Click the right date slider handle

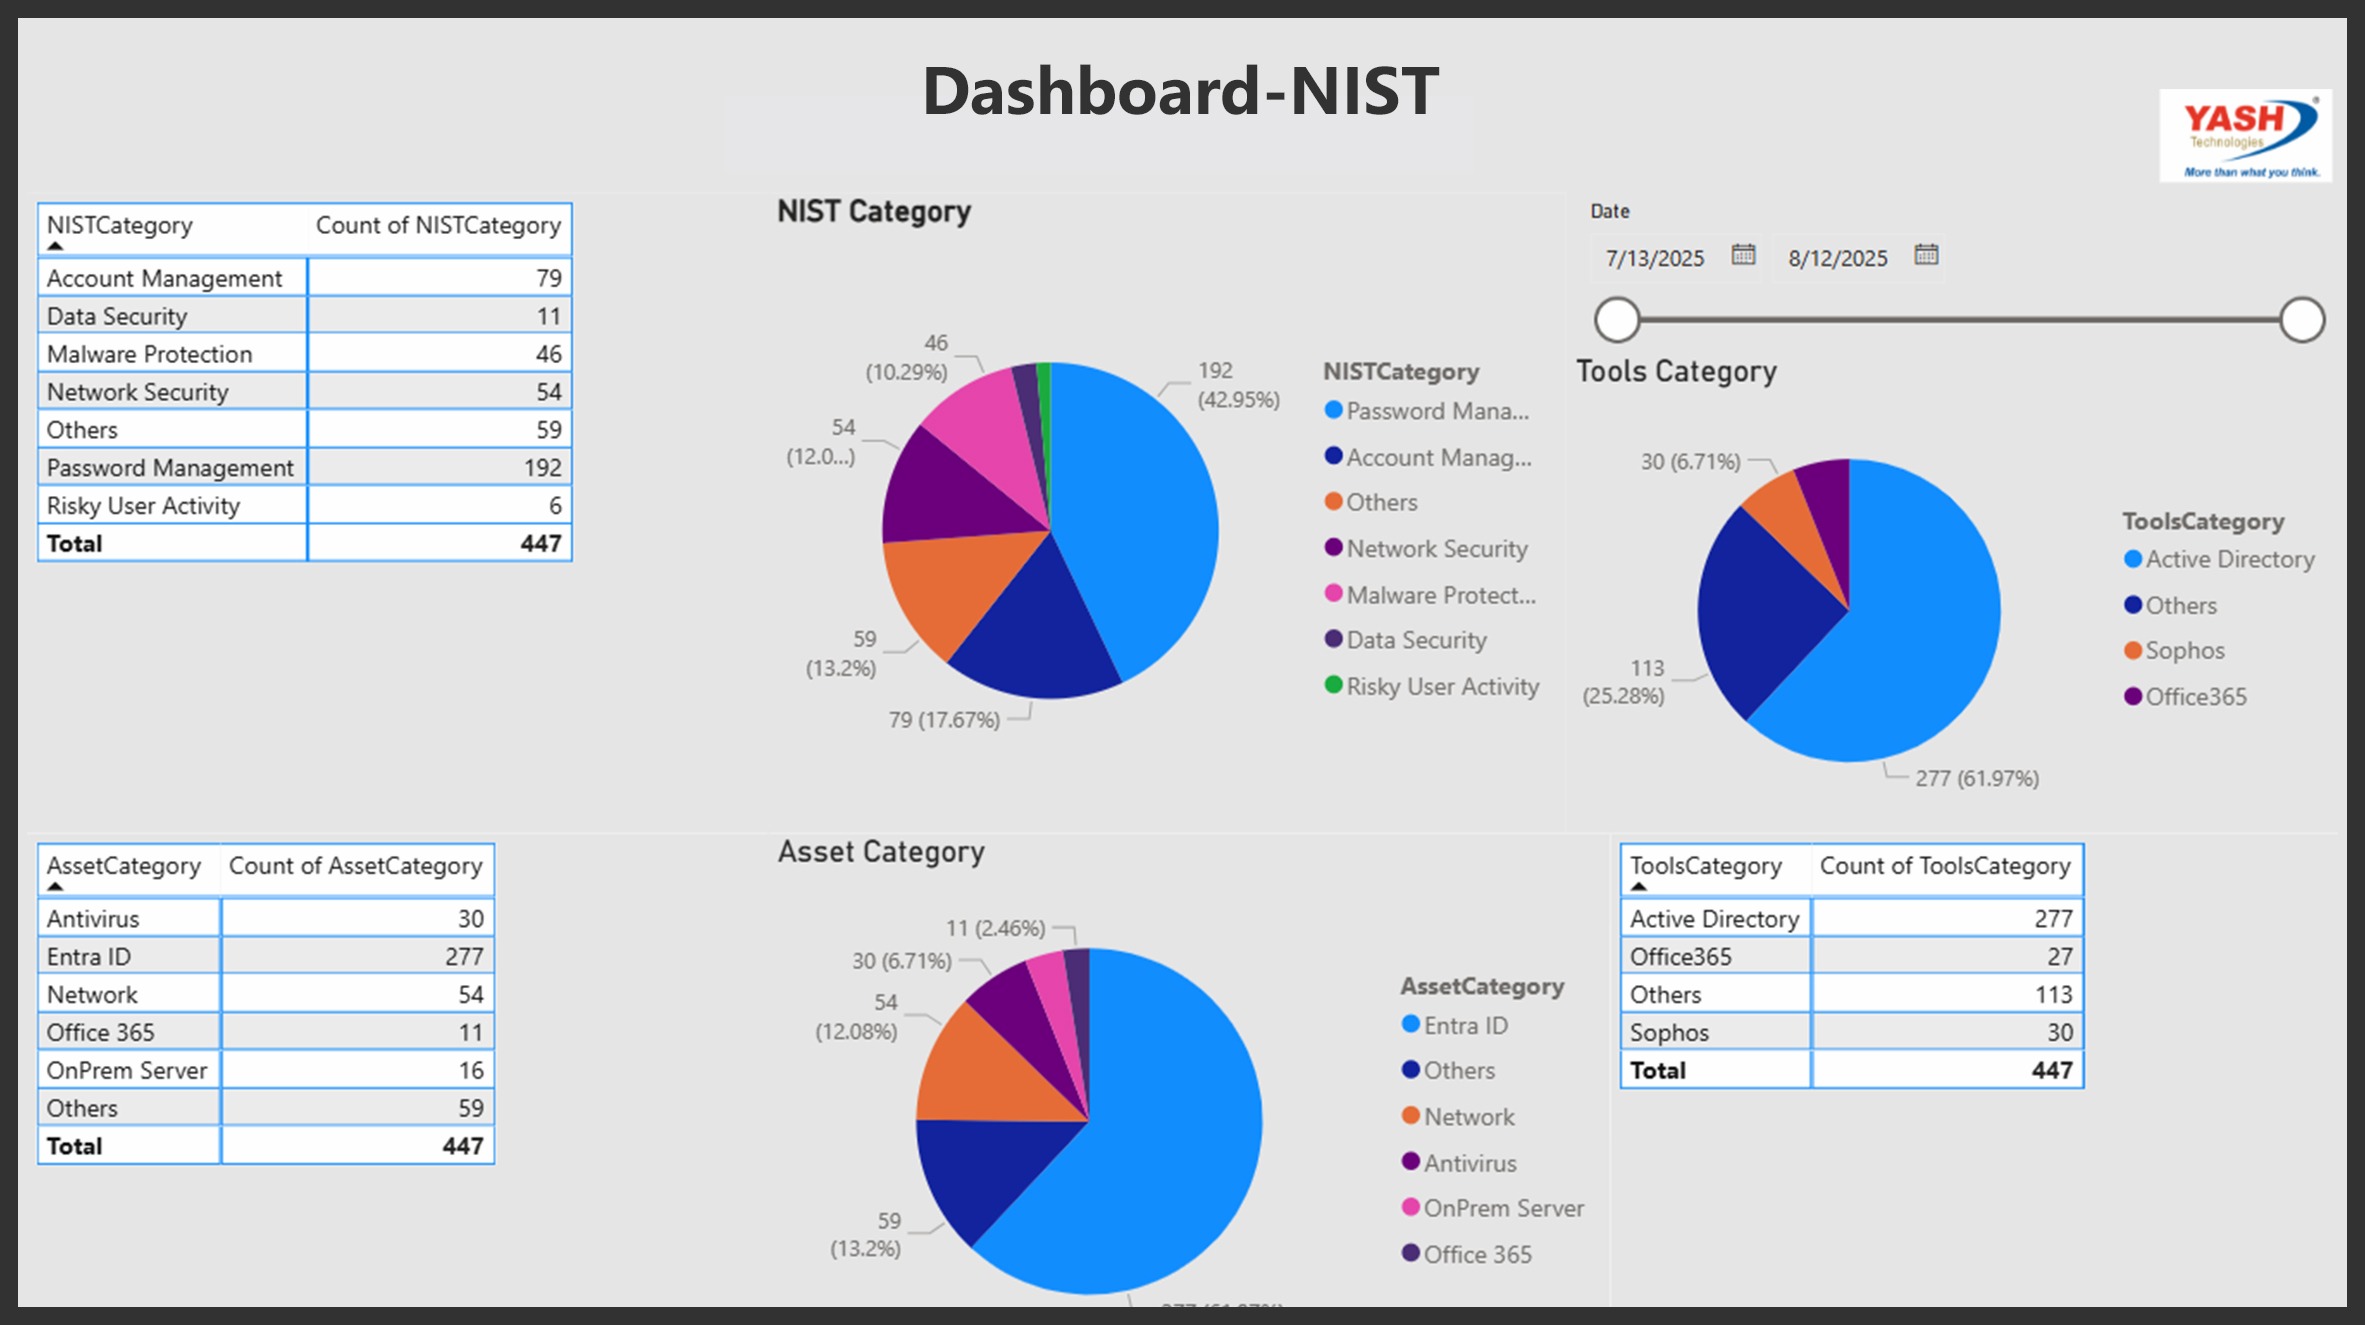coord(2302,320)
